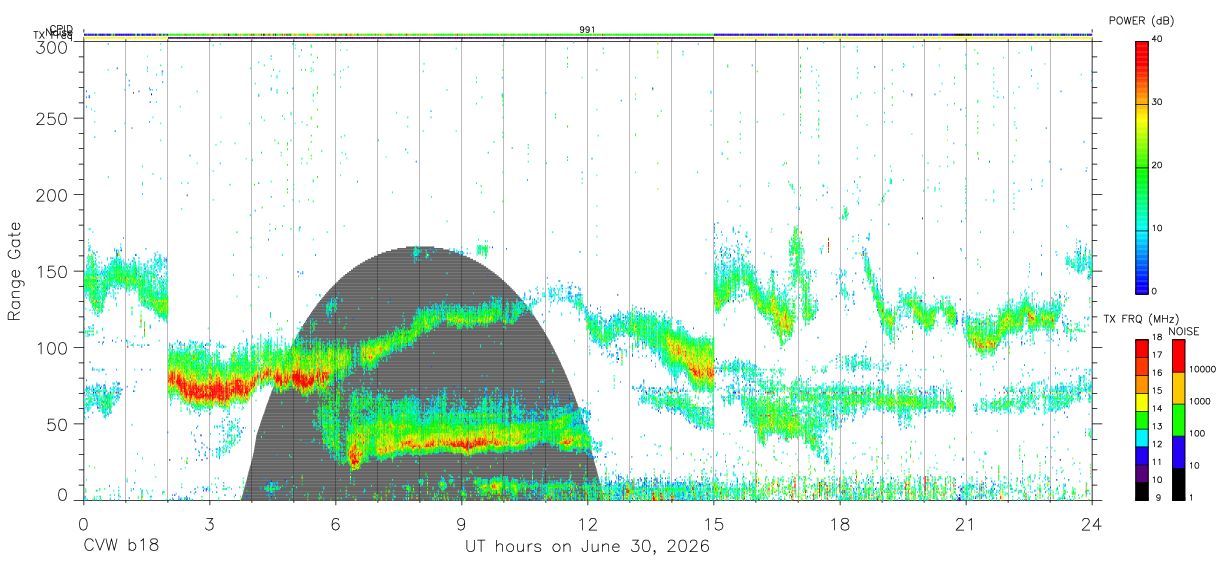Select the black swatch in NOISE legend
This screenshot has width=1228, height=567.
click(1178, 483)
